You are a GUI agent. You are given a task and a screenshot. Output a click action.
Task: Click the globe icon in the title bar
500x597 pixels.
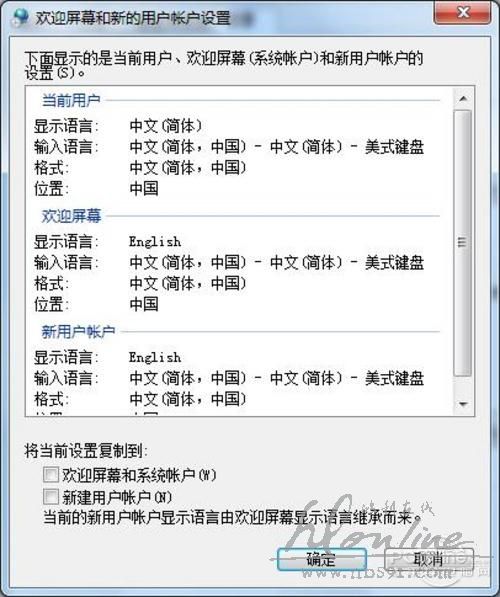pos(20,17)
